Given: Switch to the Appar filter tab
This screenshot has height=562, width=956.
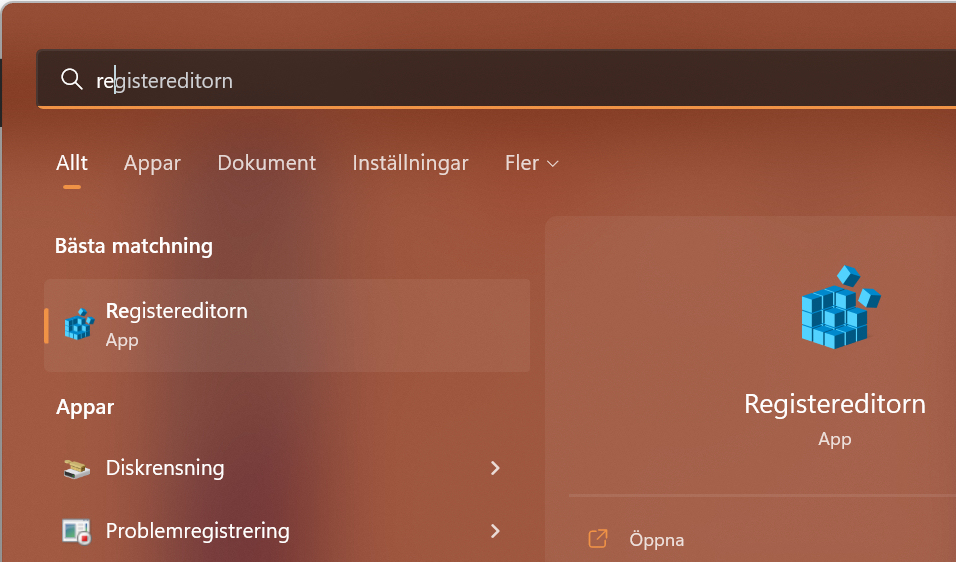Looking at the screenshot, I should pyautogui.click(x=152, y=163).
